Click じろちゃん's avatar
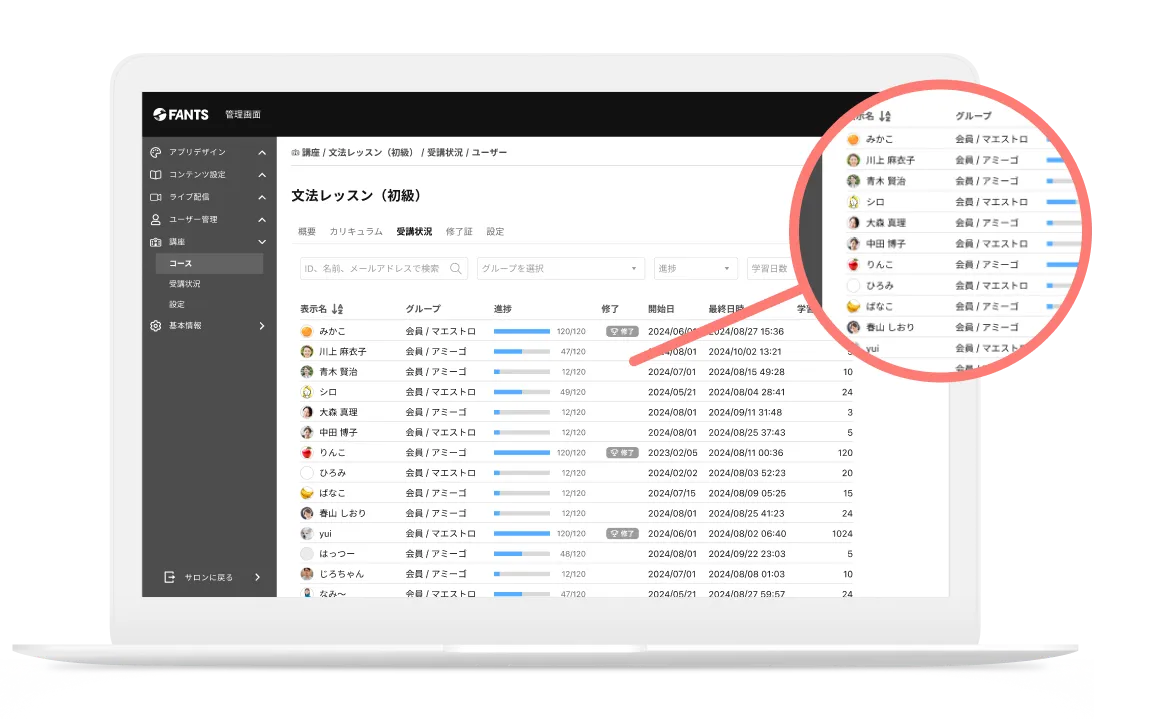 pyautogui.click(x=307, y=574)
